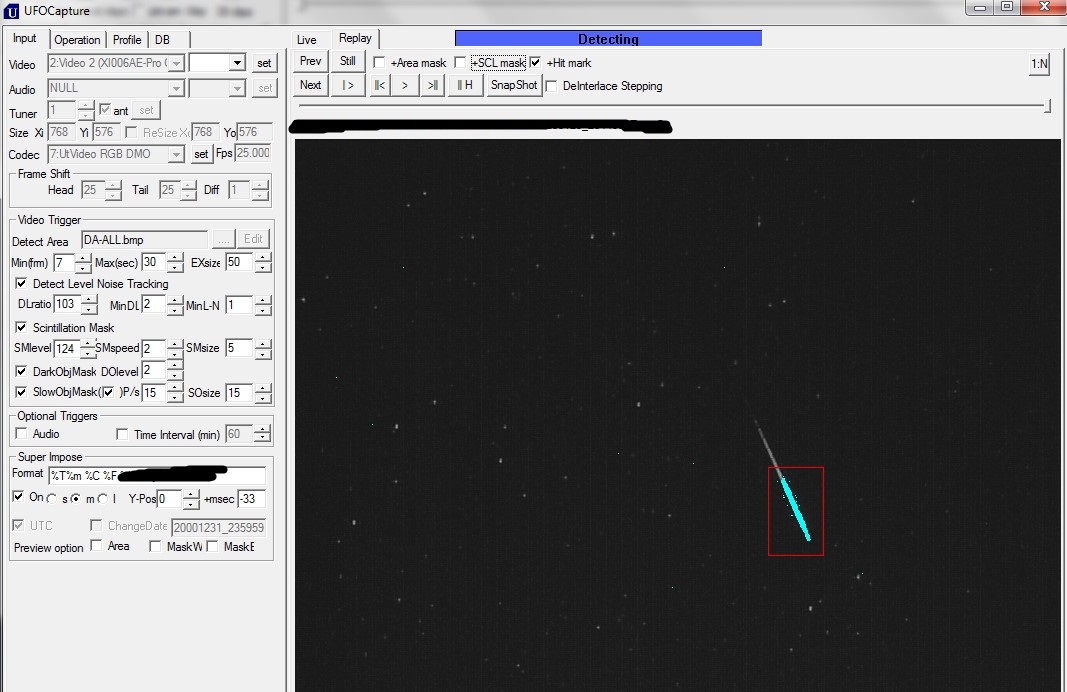Open the Live tab
The image size is (1067, 692).
click(307, 40)
